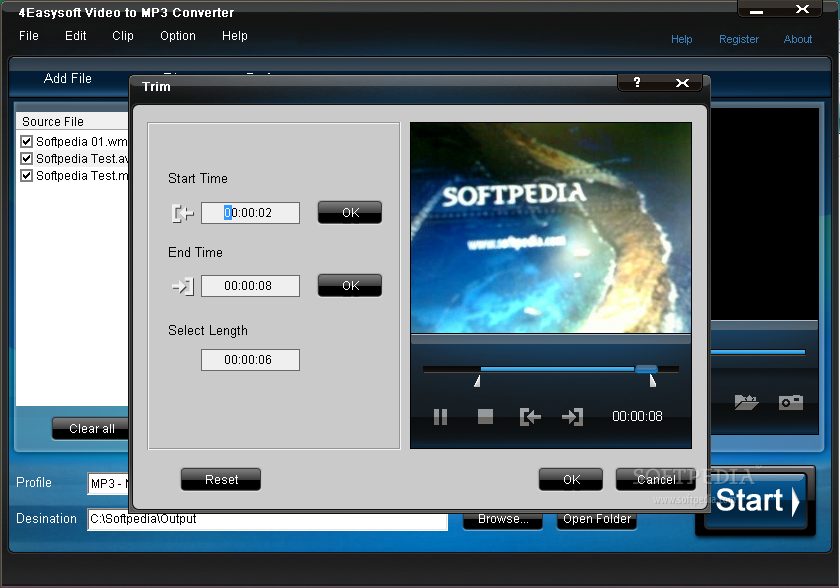Click the playback time 00:00:08 readout
This screenshot has width=840, height=588.
pyautogui.click(x=637, y=416)
